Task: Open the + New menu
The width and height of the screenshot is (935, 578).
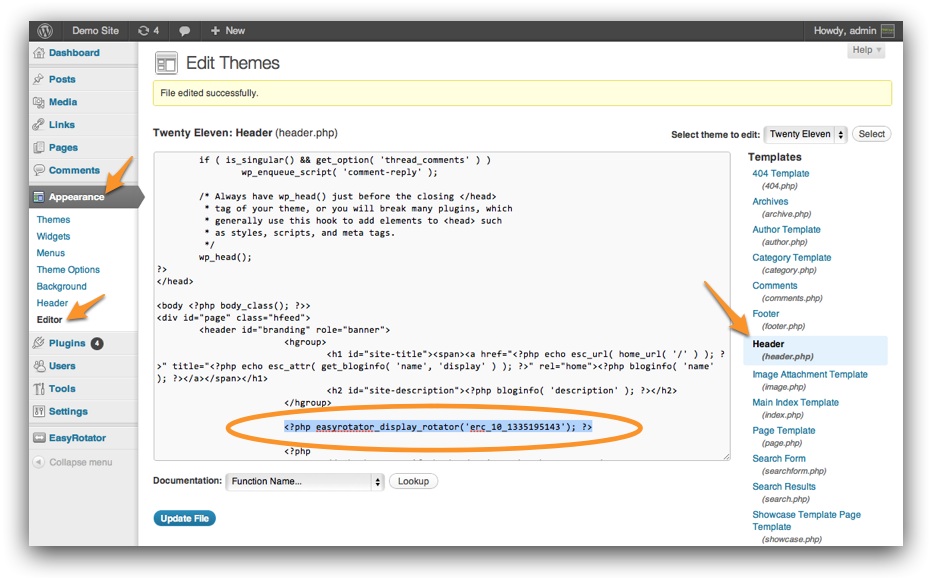Action: click(226, 30)
